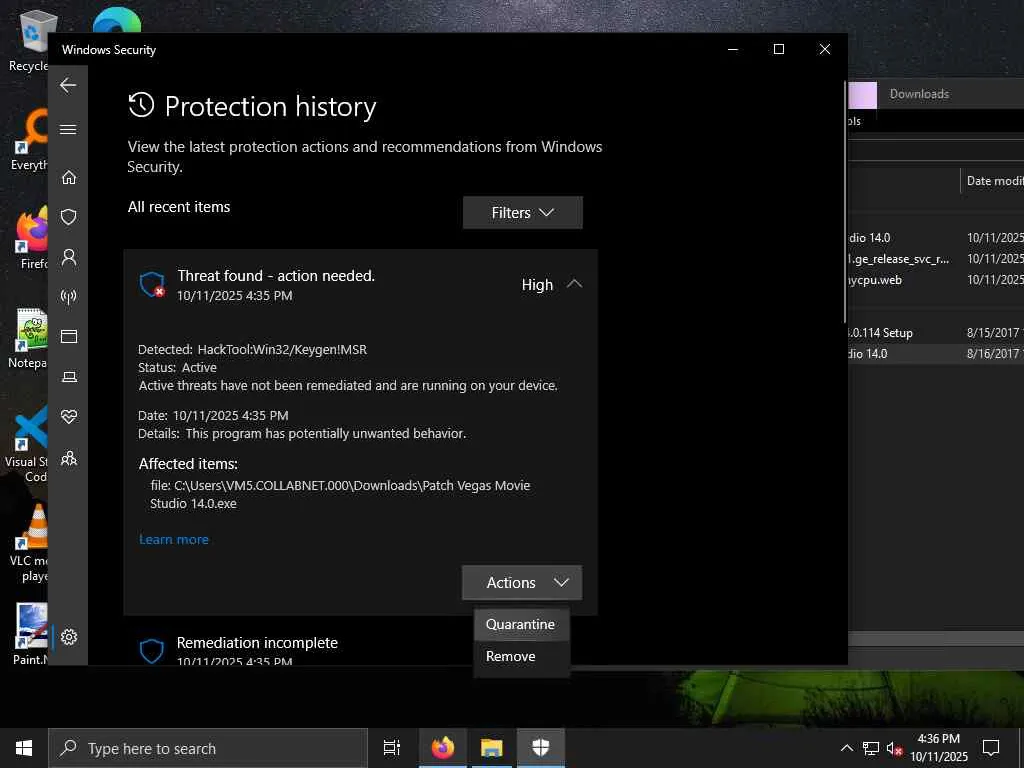The width and height of the screenshot is (1024, 768).
Task: Choose Quarantine from Actions menu
Action: point(520,624)
